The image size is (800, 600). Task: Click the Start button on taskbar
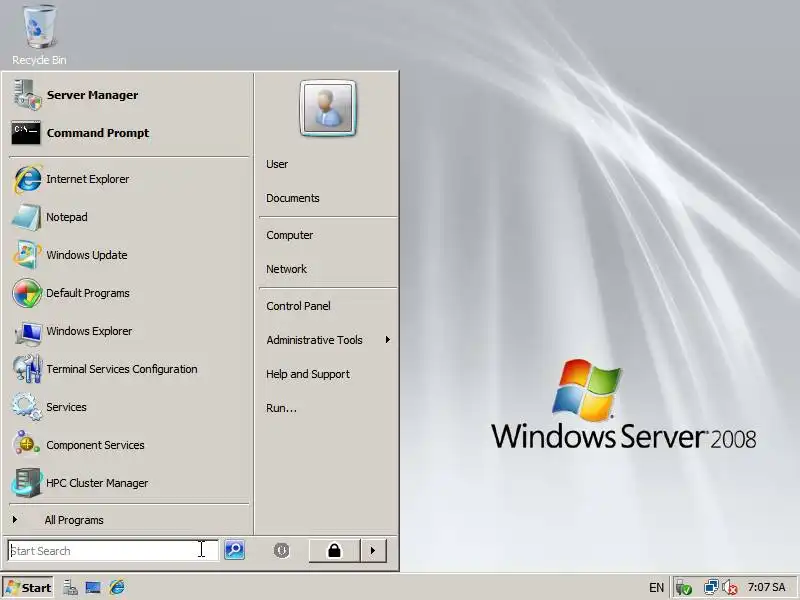28,588
